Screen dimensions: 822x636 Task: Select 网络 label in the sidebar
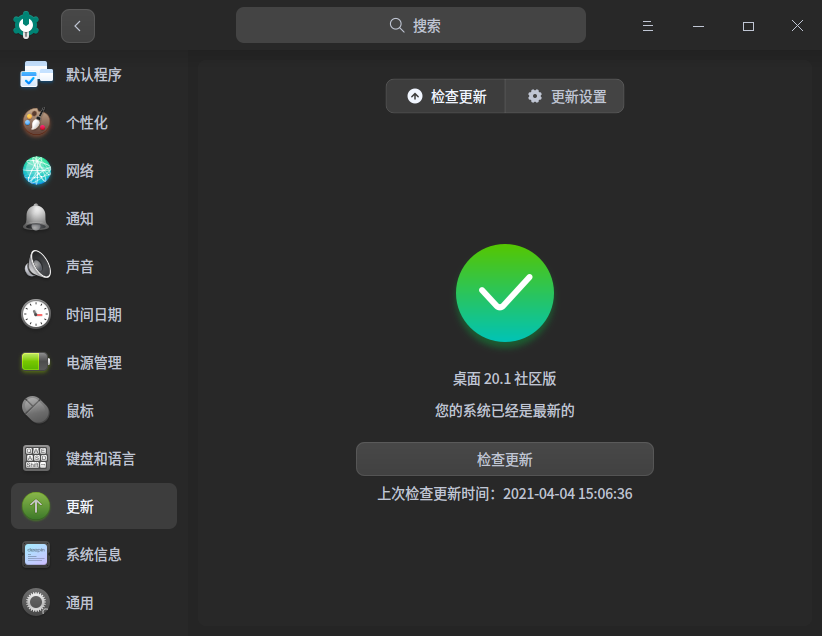(x=80, y=170)
